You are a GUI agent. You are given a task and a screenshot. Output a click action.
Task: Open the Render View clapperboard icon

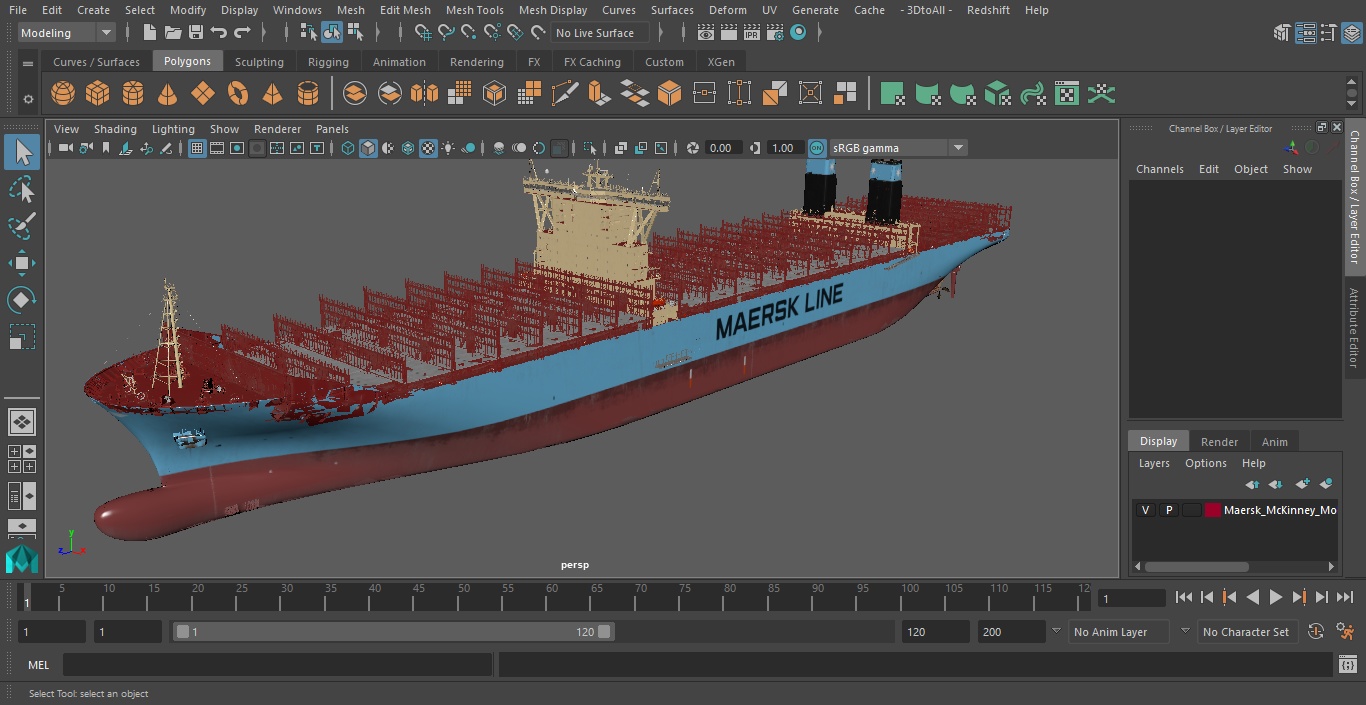(x=706, y=33)
